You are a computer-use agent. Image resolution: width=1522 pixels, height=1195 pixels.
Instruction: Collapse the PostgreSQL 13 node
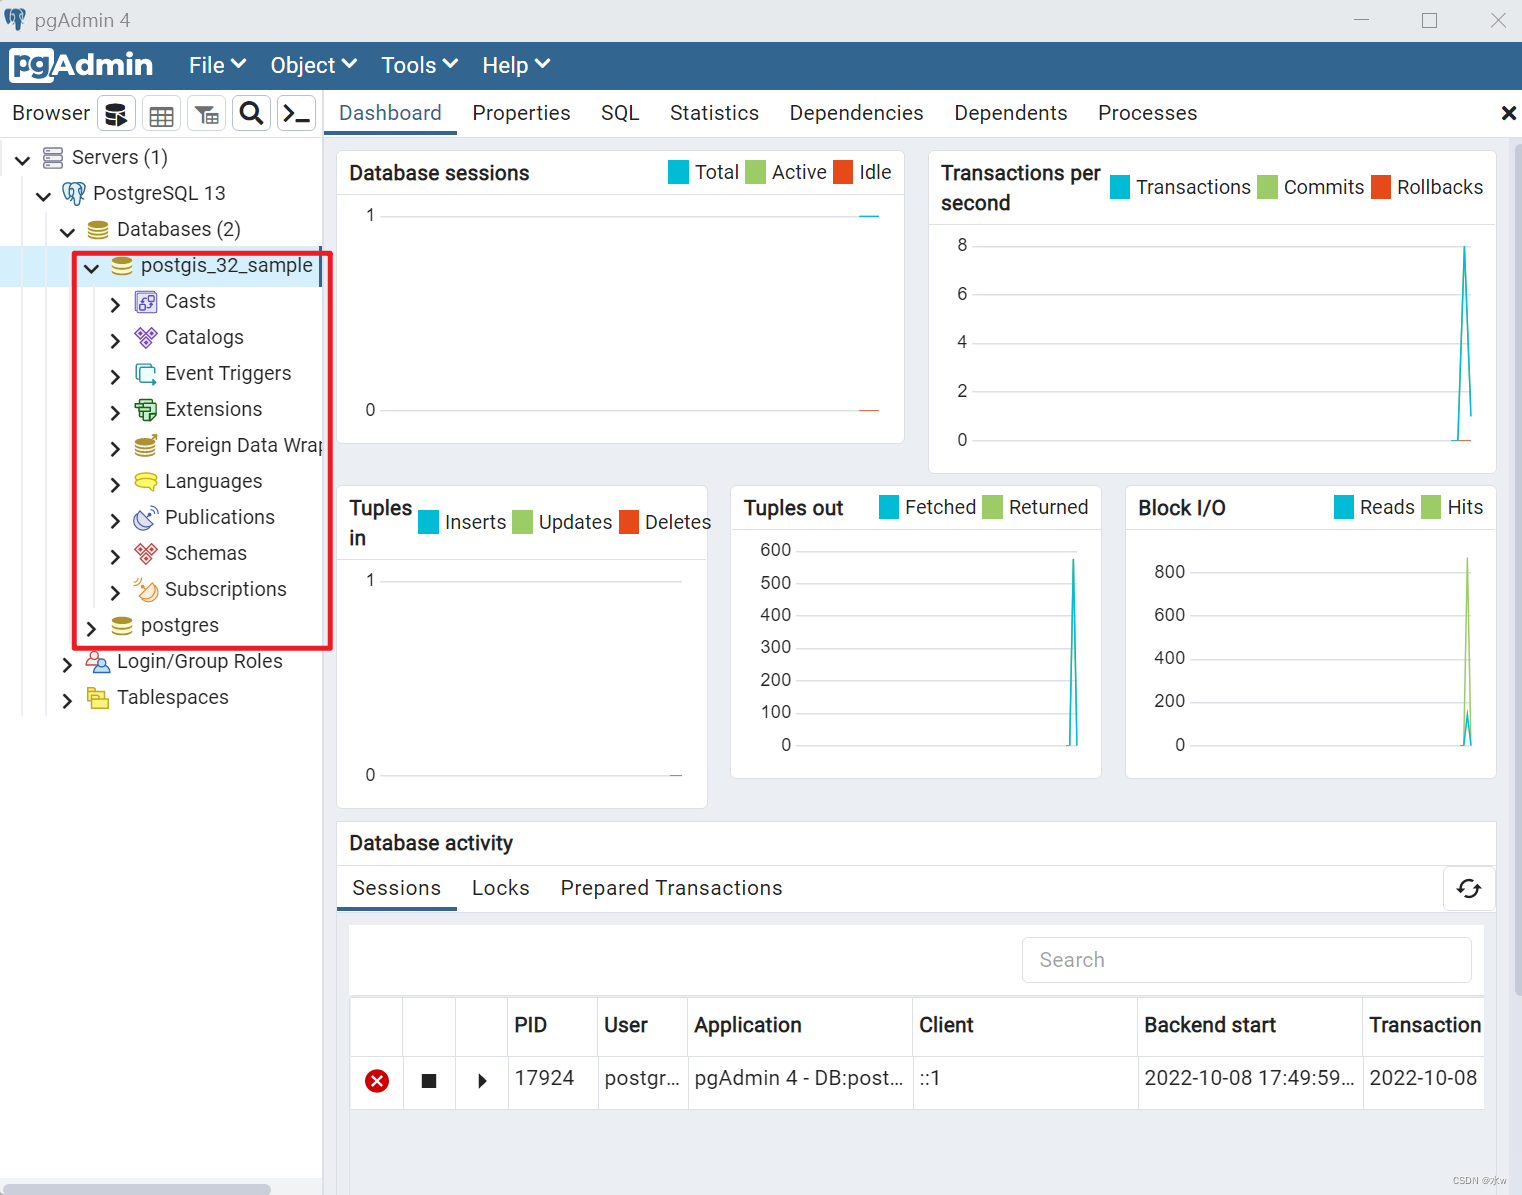tap(43, 195)
